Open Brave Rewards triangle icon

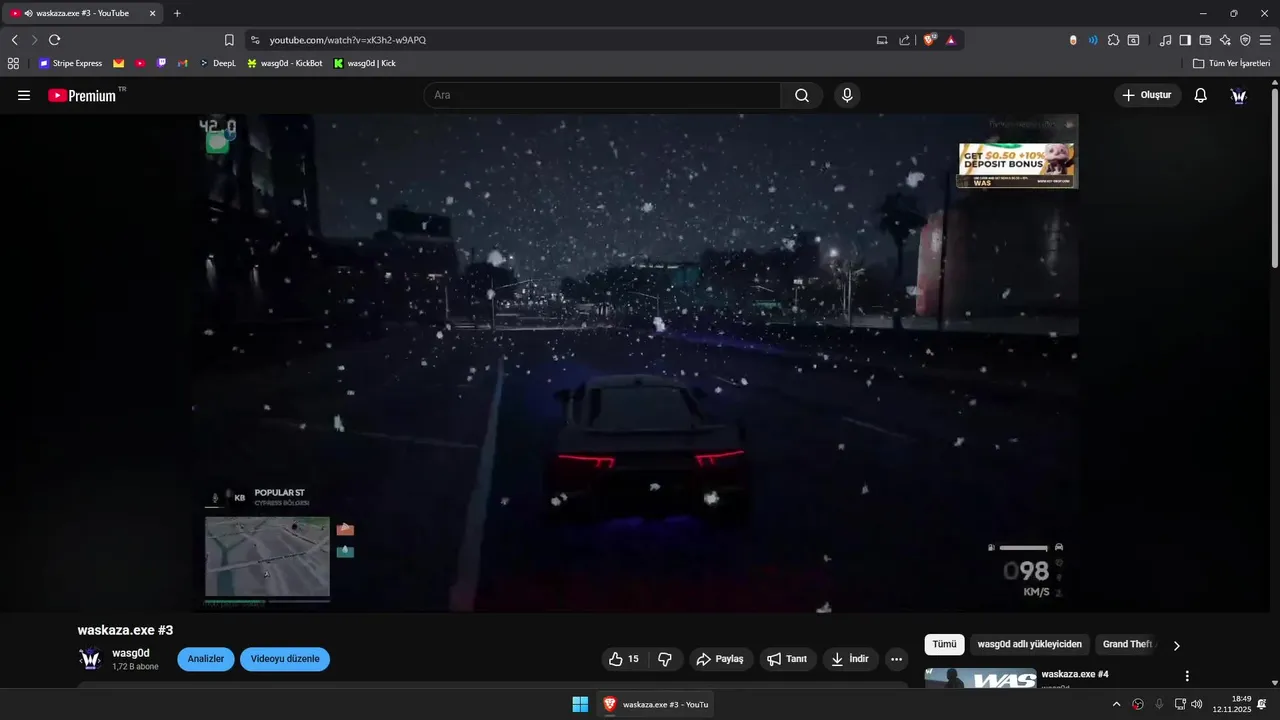click(x=951, y=40)
